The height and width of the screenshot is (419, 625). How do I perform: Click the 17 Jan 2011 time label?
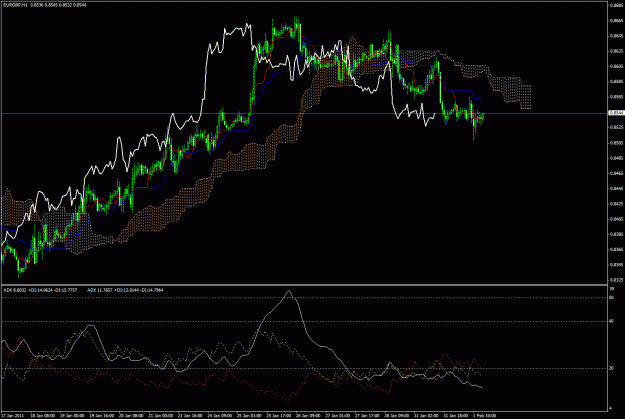click(x=12, y=415)
